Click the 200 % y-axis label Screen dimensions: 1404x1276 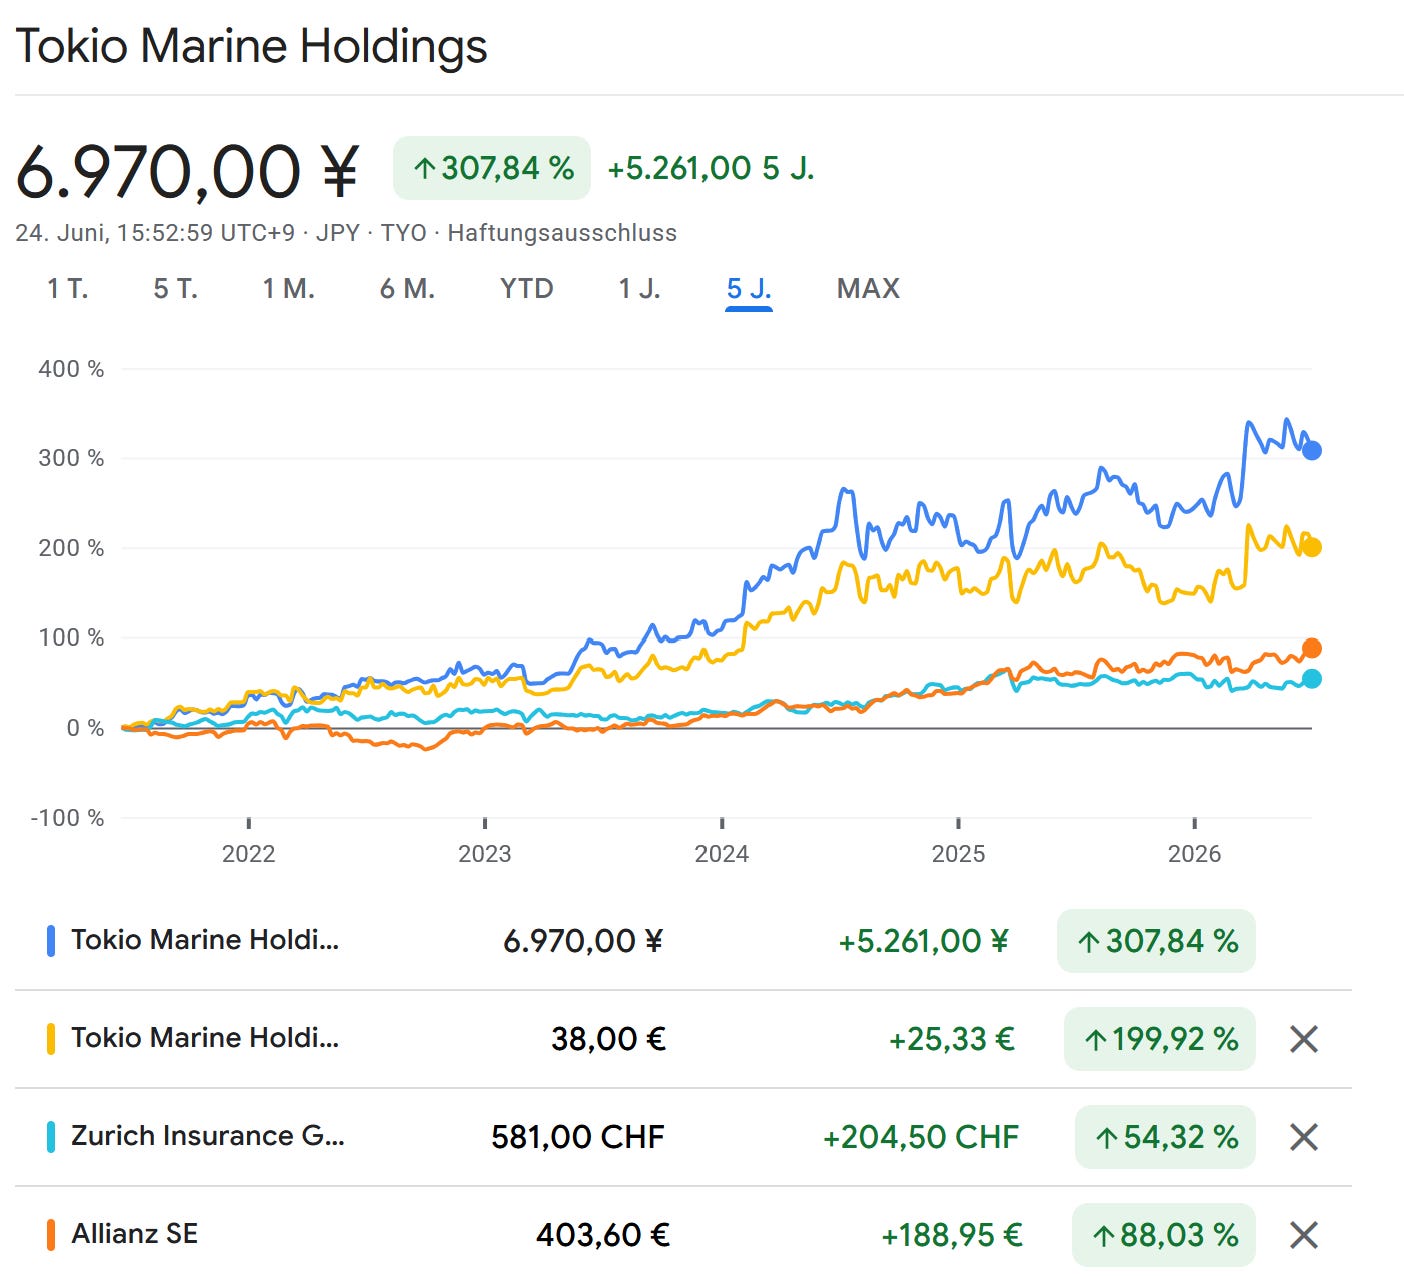71,548
